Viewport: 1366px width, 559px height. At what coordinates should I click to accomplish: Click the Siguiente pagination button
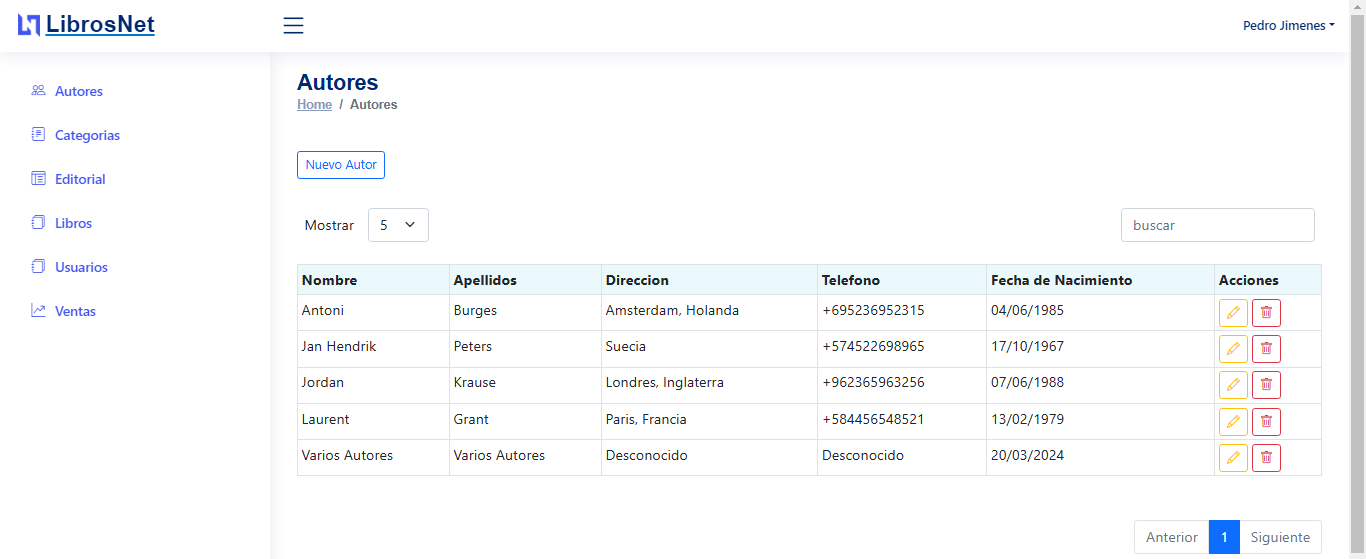point(1280,537)
